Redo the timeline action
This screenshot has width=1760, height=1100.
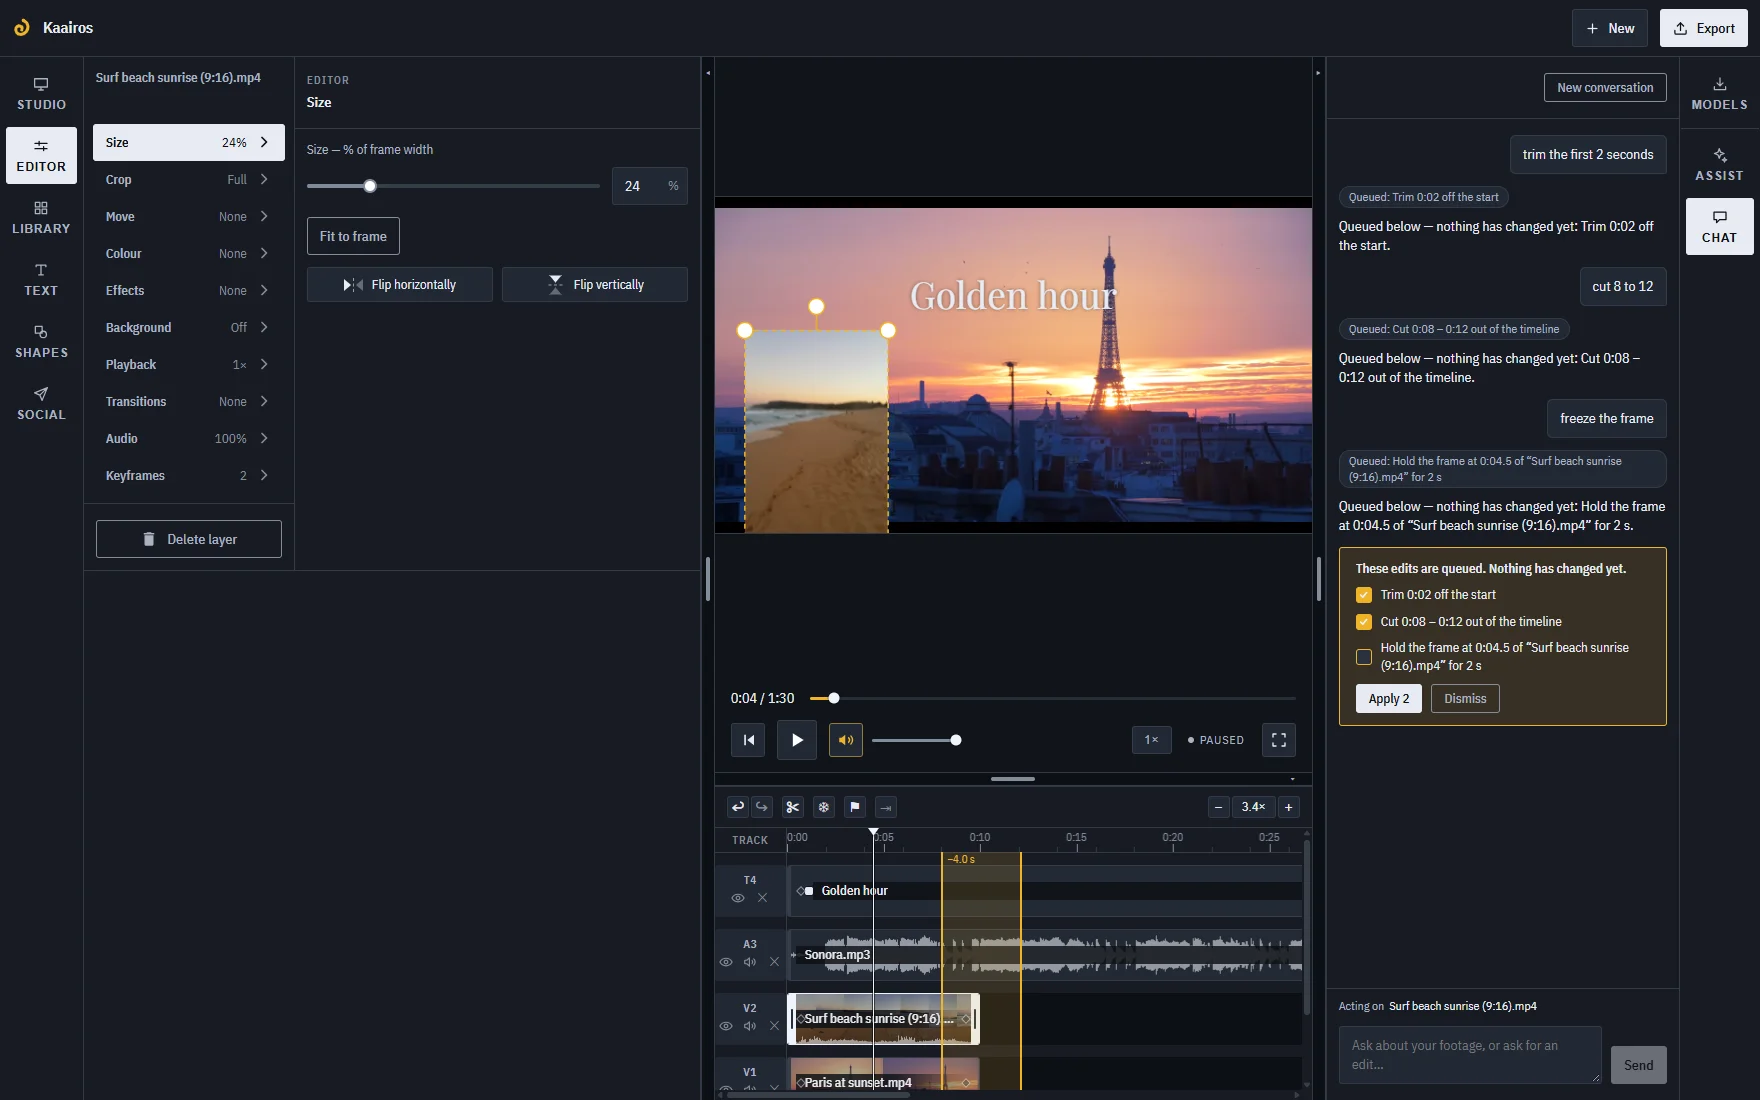pyautogui.click(x=762, y=807)
